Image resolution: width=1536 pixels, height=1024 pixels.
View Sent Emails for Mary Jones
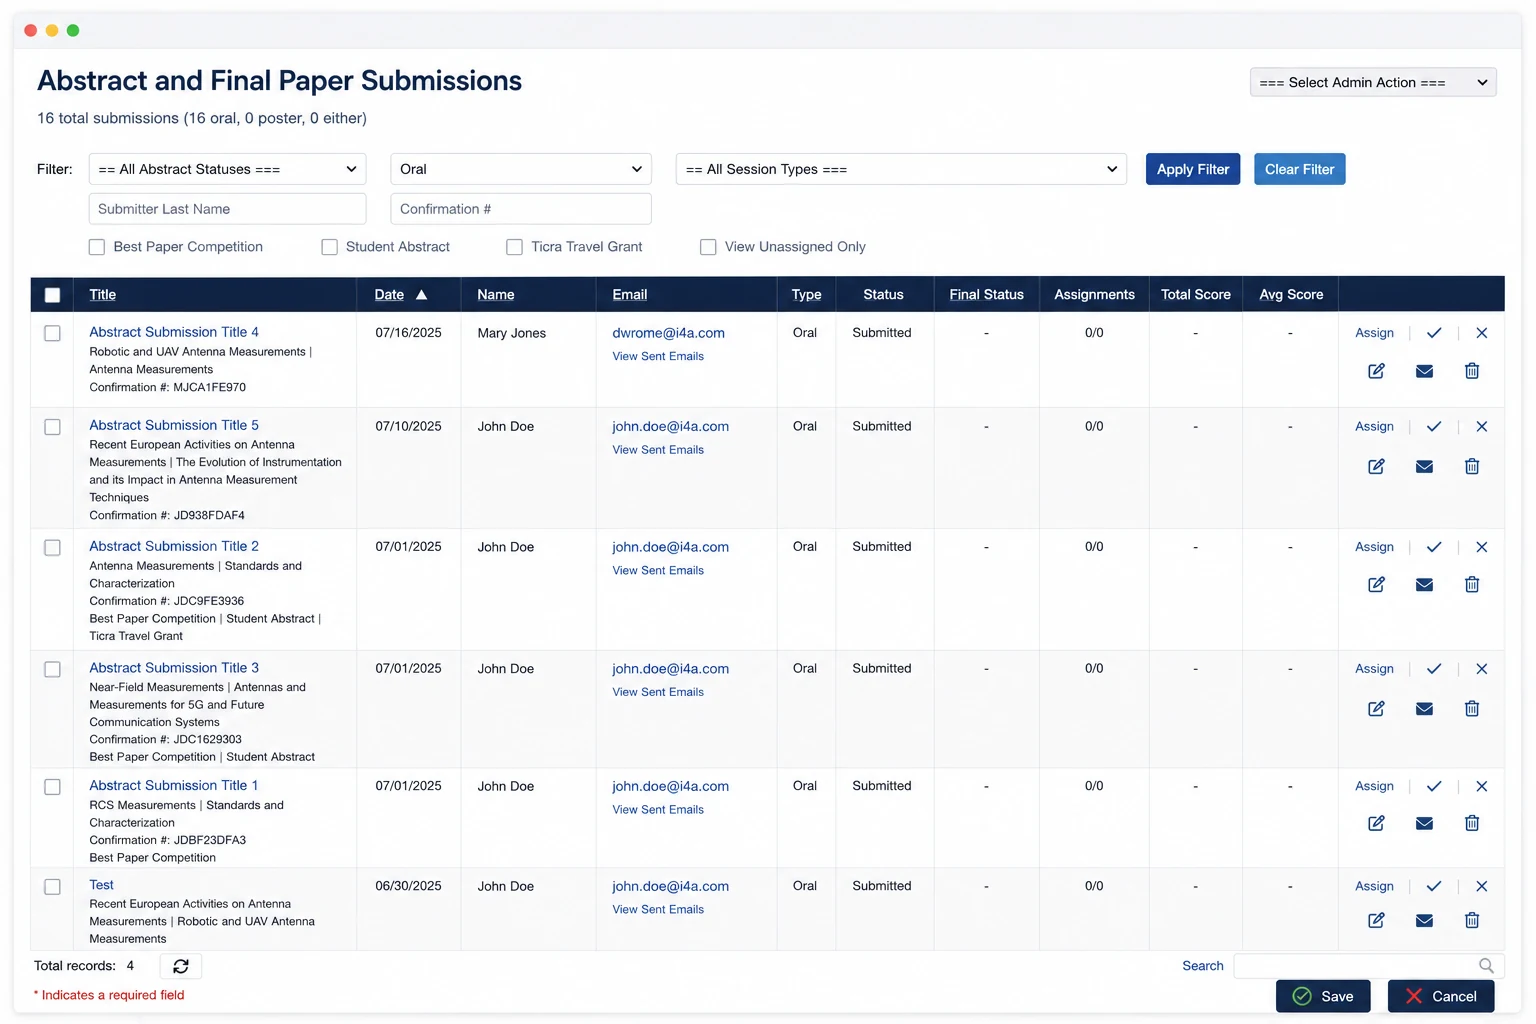pos(658,356)
